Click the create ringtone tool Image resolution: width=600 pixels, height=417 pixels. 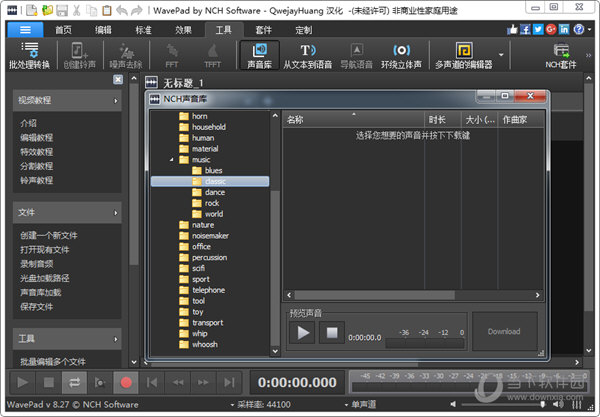(80, 56)
